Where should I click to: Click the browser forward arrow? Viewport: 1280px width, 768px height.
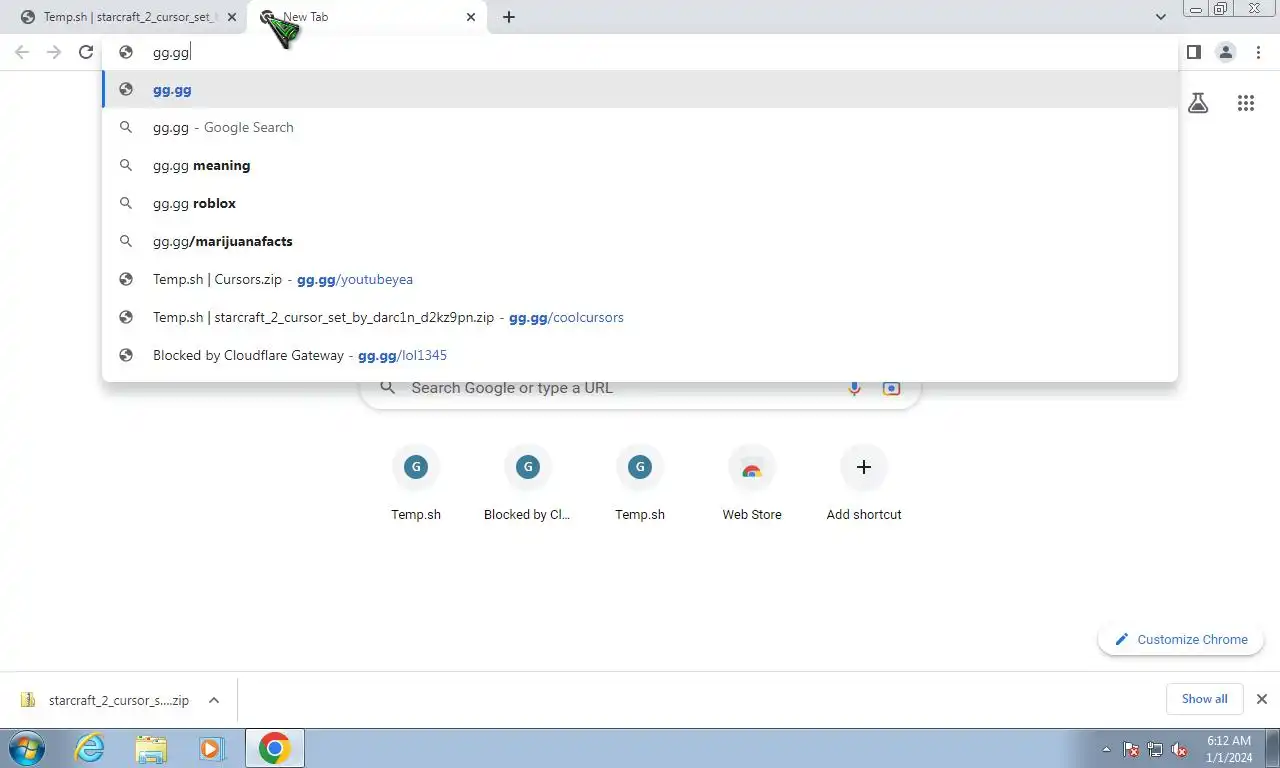[x=54, y=52]
